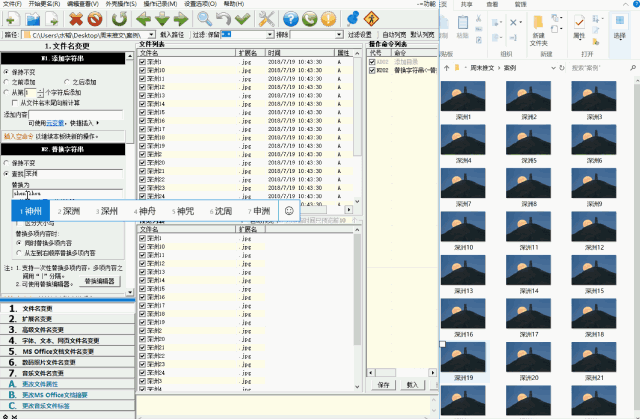
Task: Click the blue question mark help icon
Action: click(290, 19)
